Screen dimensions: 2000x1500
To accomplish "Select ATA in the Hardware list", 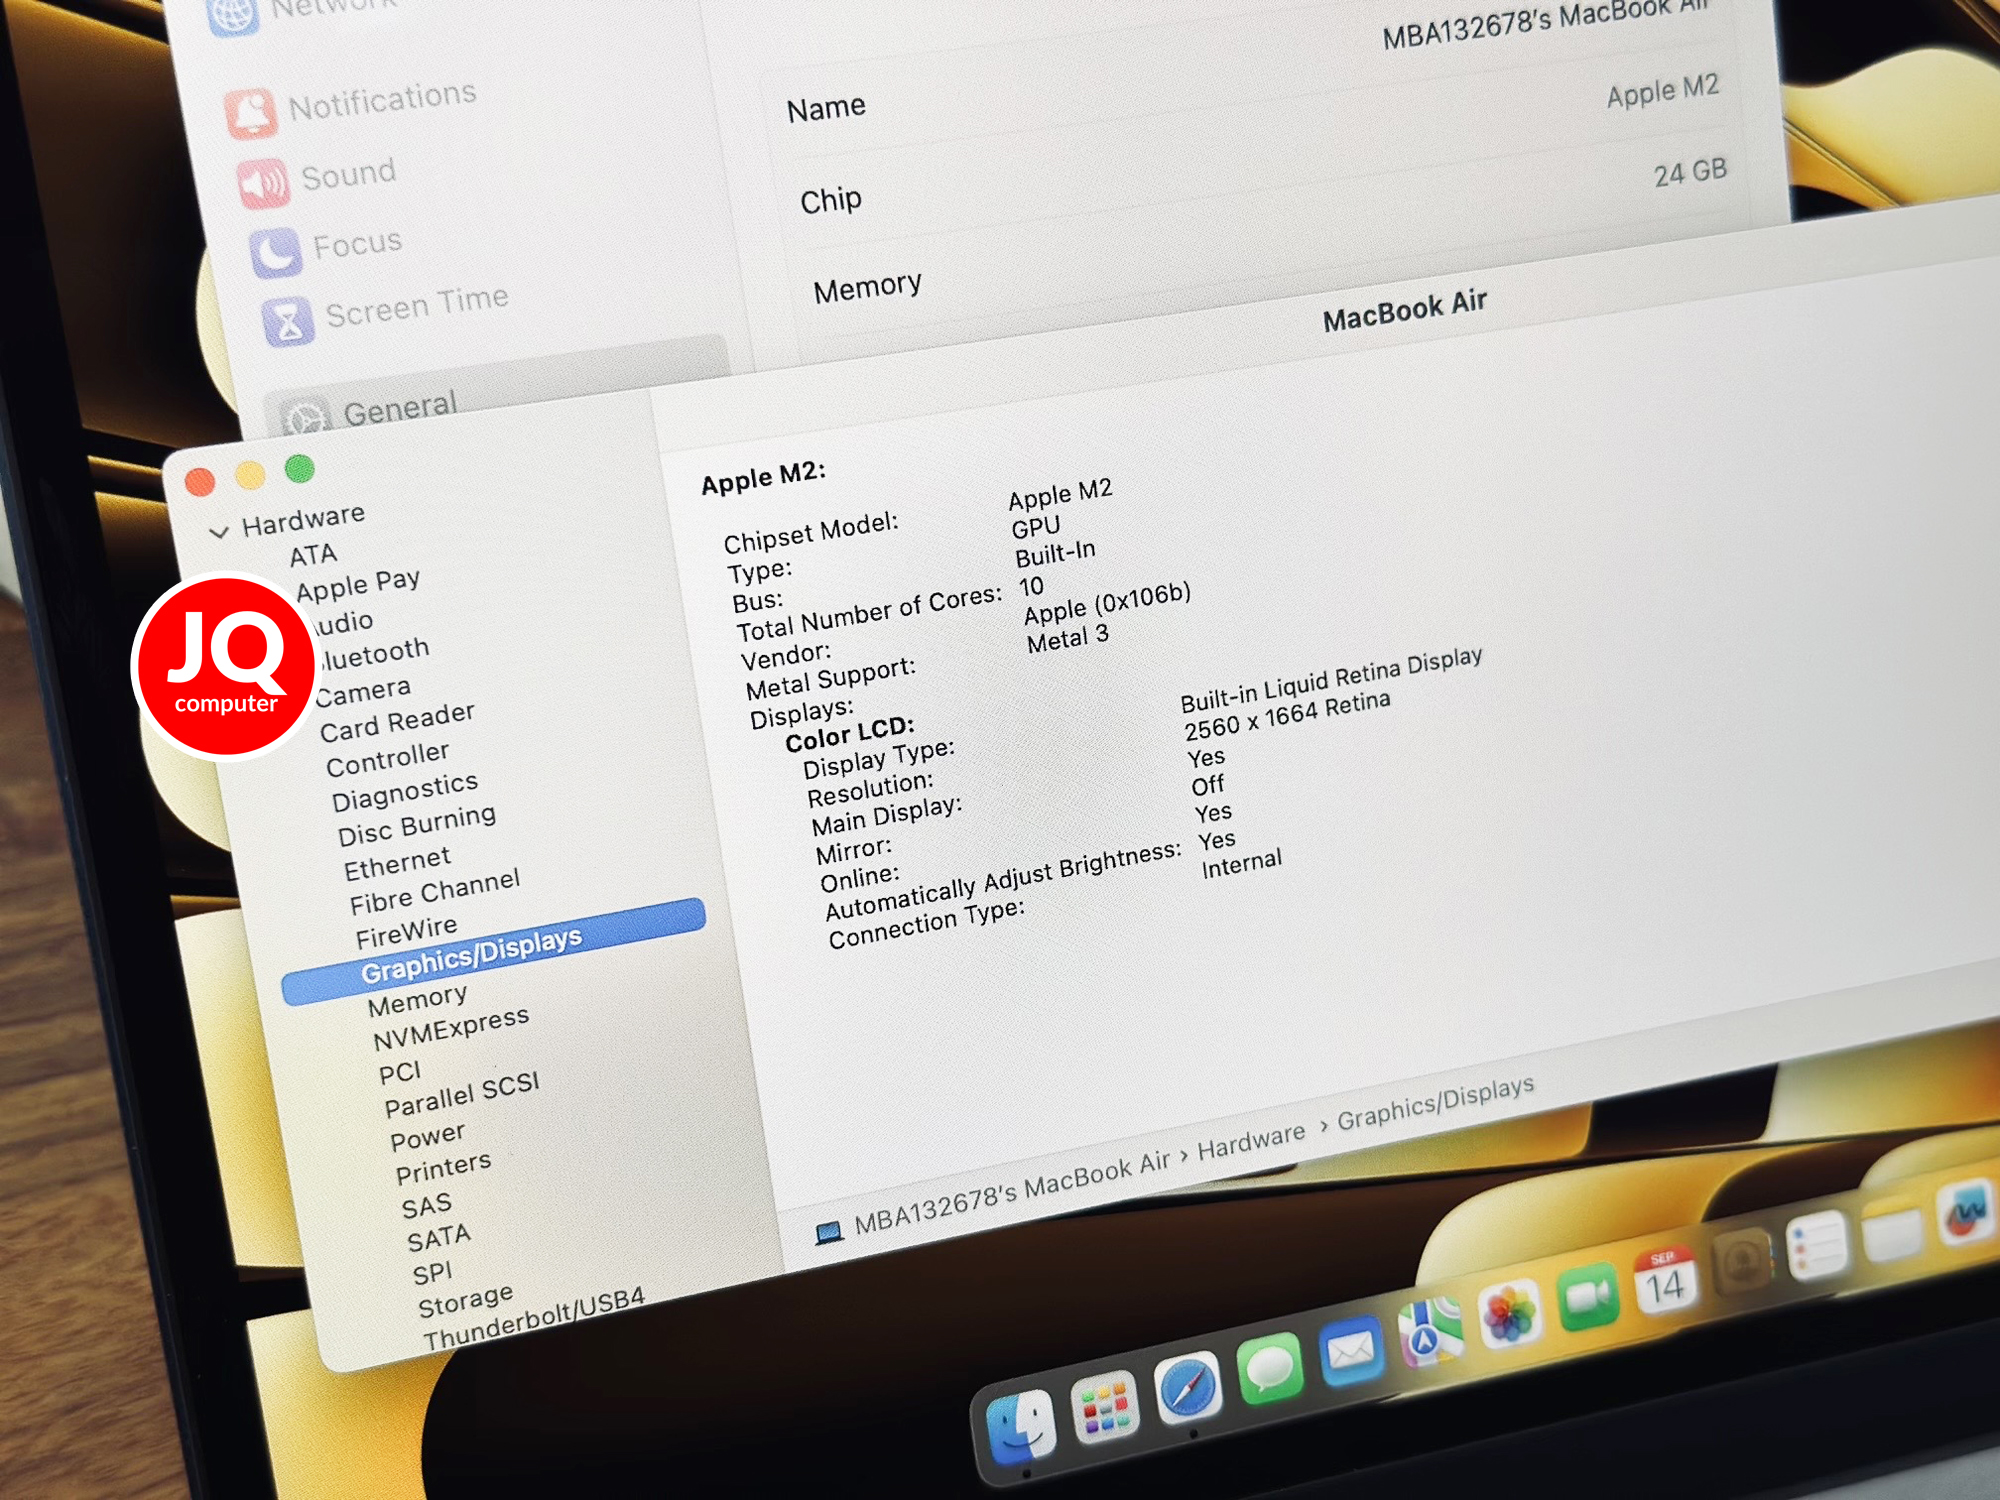I will pos(313,555).
